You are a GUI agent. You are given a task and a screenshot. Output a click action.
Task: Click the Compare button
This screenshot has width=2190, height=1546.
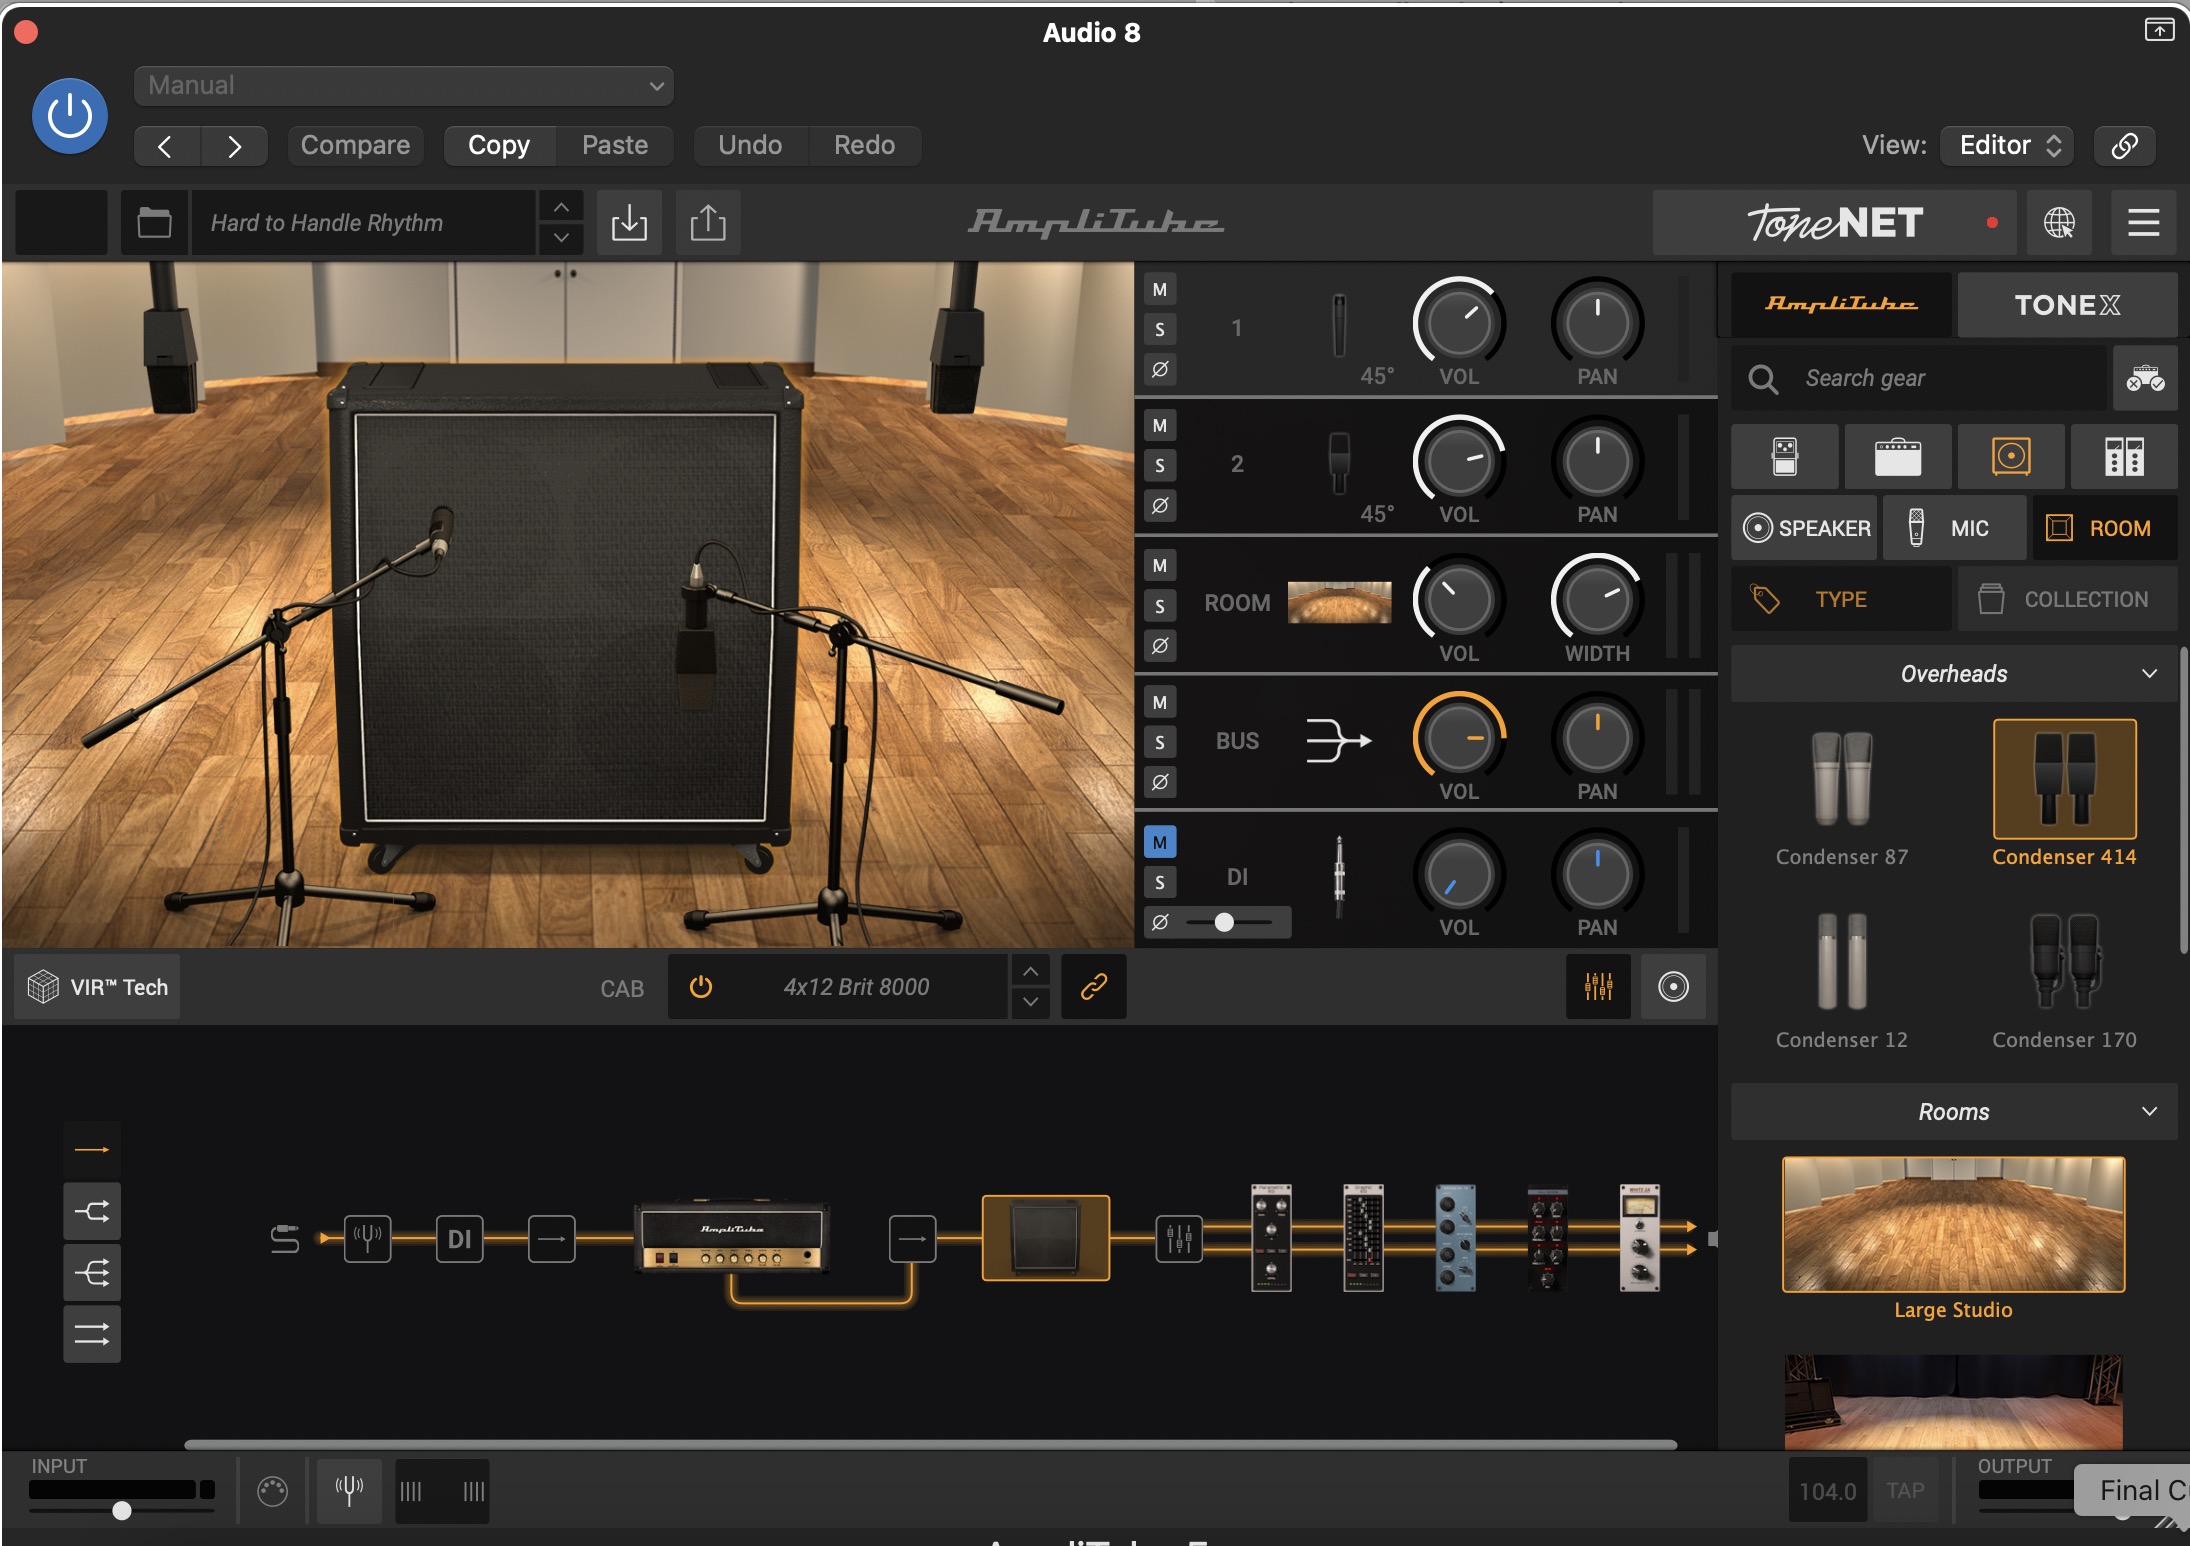[x=355, y=146]
